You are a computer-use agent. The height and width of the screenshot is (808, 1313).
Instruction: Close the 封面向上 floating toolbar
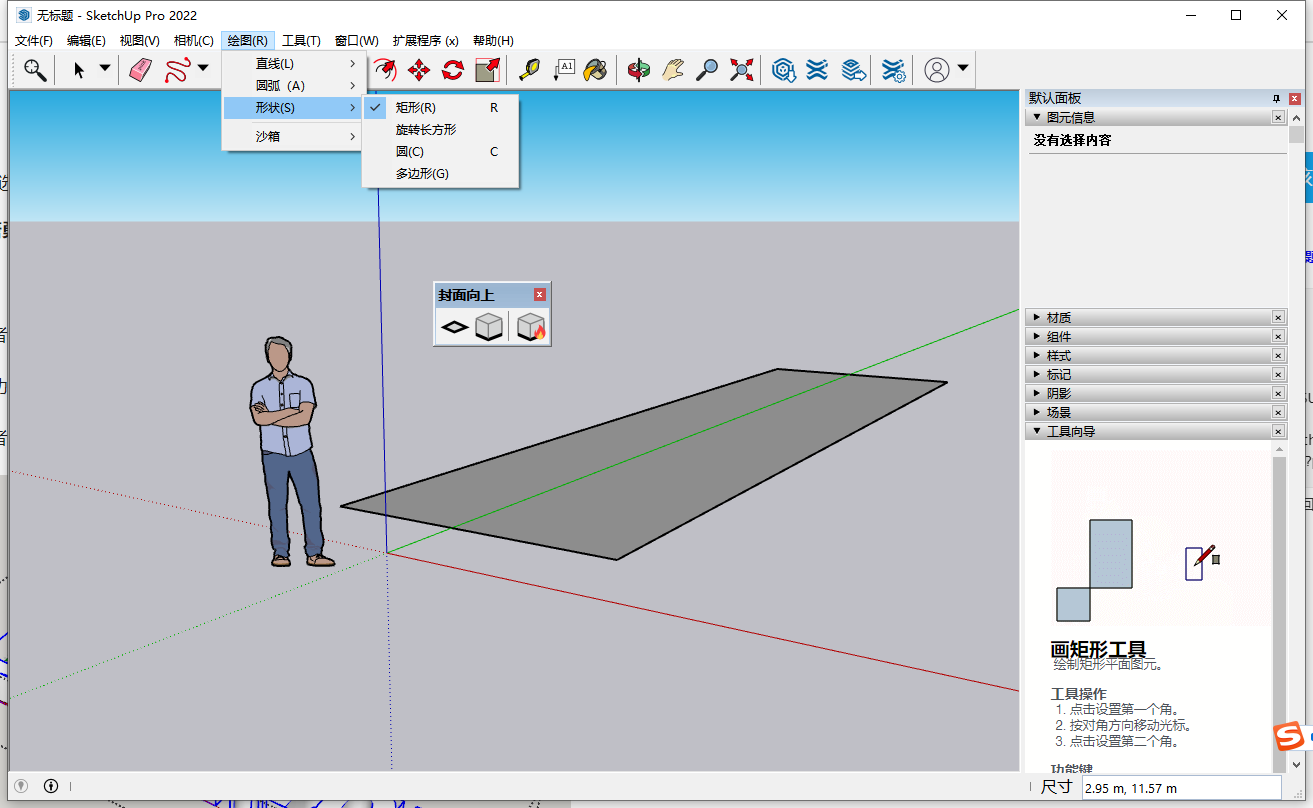click(540, 295)
